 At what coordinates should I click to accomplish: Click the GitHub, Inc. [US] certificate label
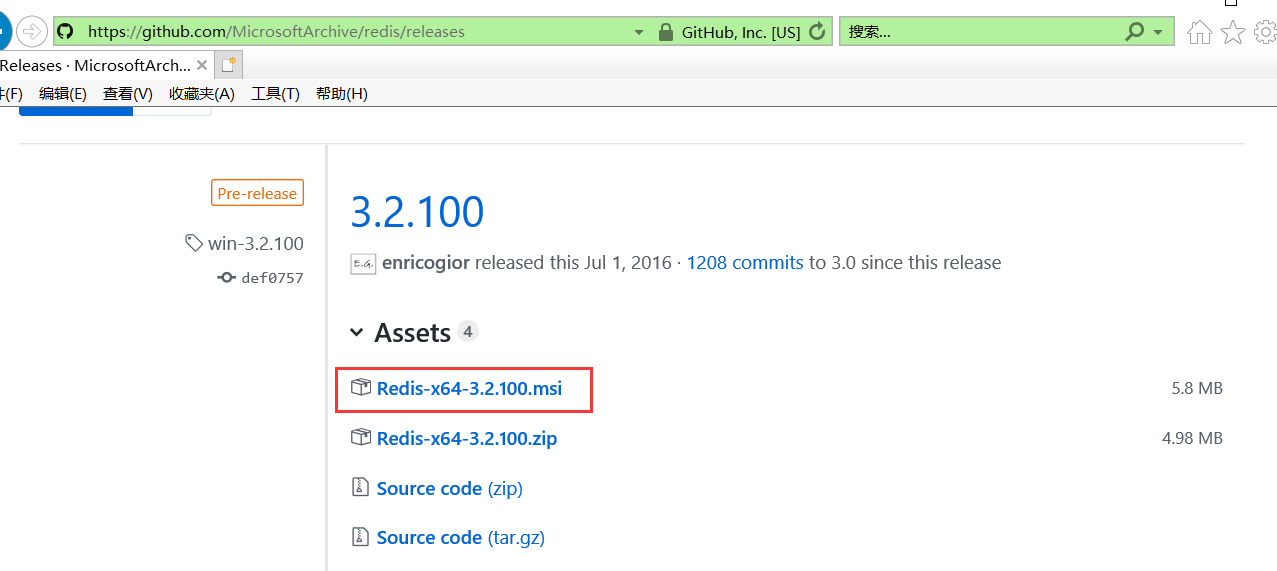pos(741,32)
